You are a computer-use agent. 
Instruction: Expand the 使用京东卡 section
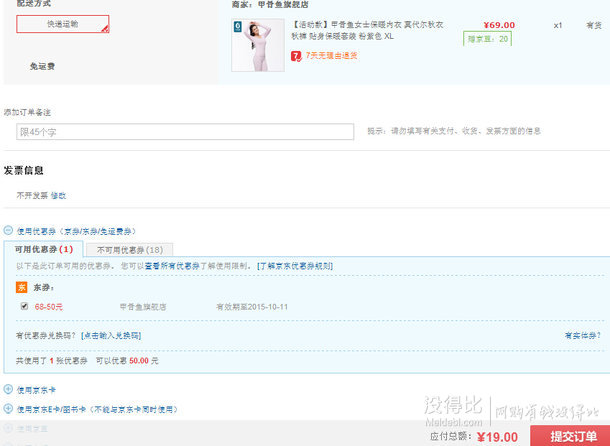[8, 389]
